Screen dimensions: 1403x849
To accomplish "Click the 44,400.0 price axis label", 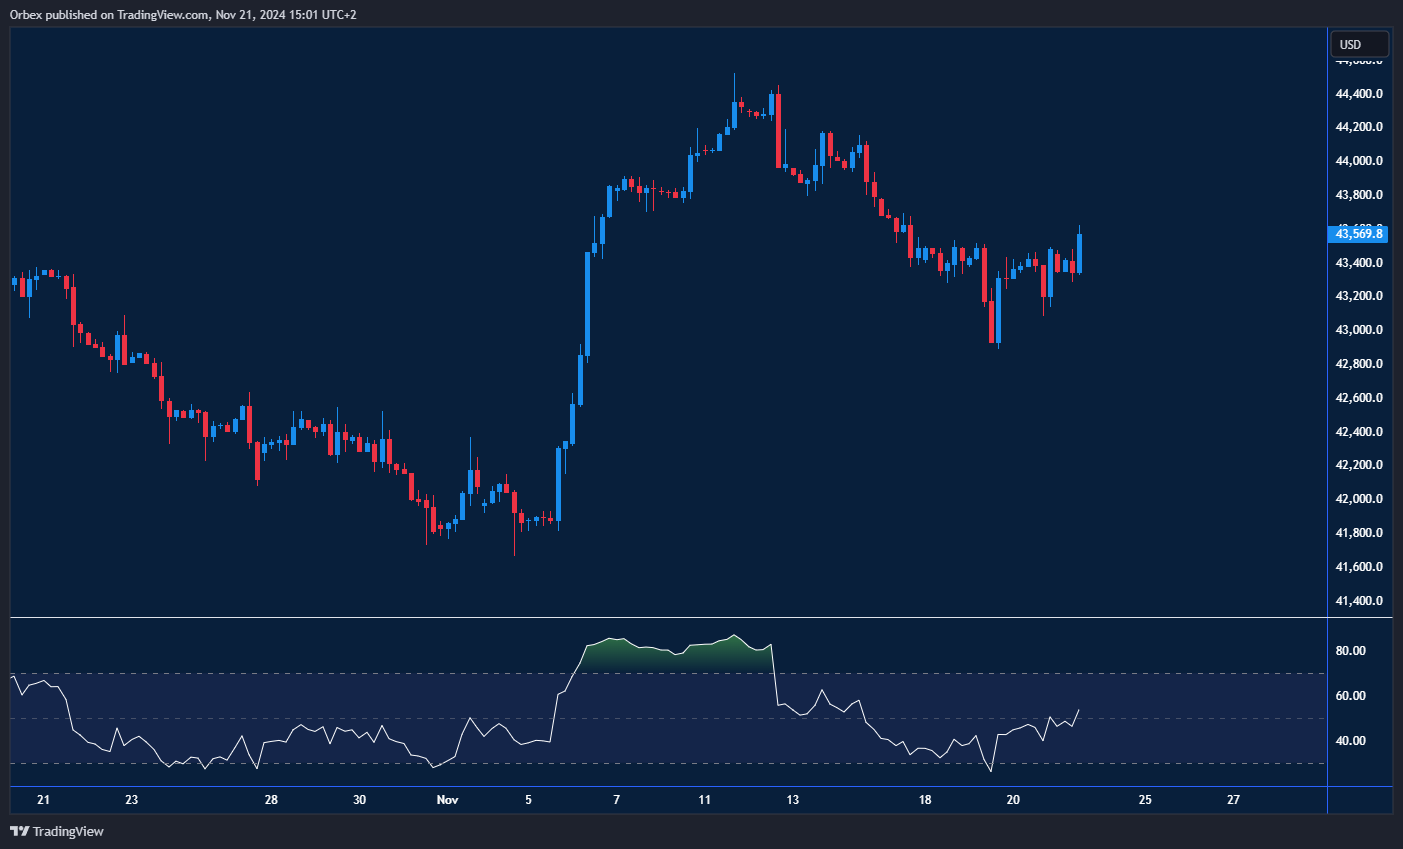I will [1359, 94].
